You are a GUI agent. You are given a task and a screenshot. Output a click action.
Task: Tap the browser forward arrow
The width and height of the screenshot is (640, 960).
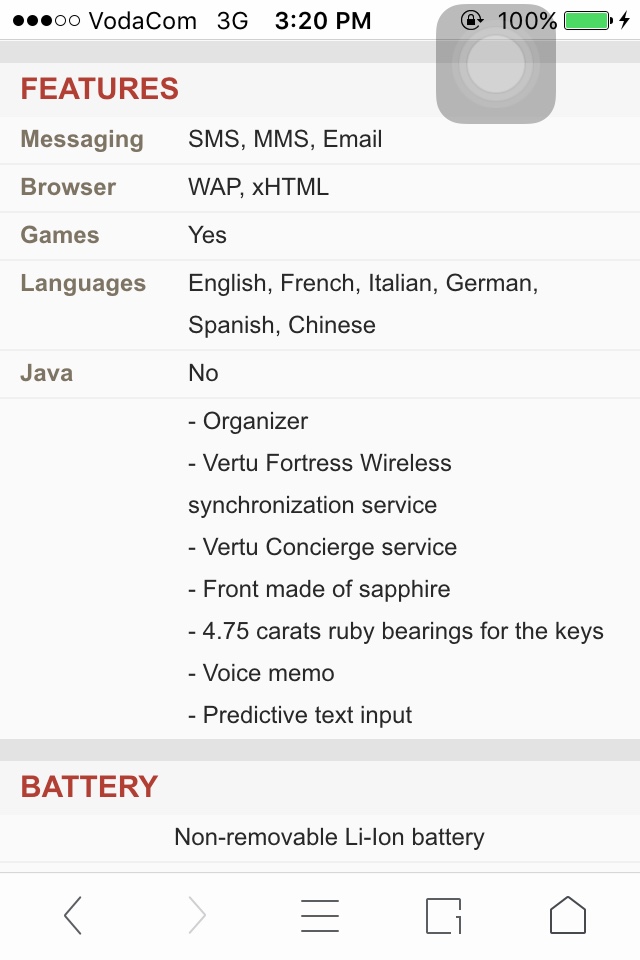[x=197, y=915]
